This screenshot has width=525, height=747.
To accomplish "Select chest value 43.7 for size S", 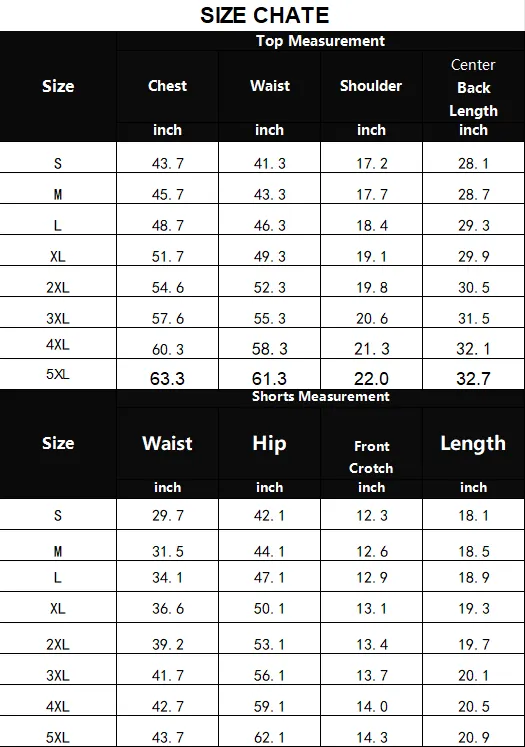I will click(x=168, y=164).
